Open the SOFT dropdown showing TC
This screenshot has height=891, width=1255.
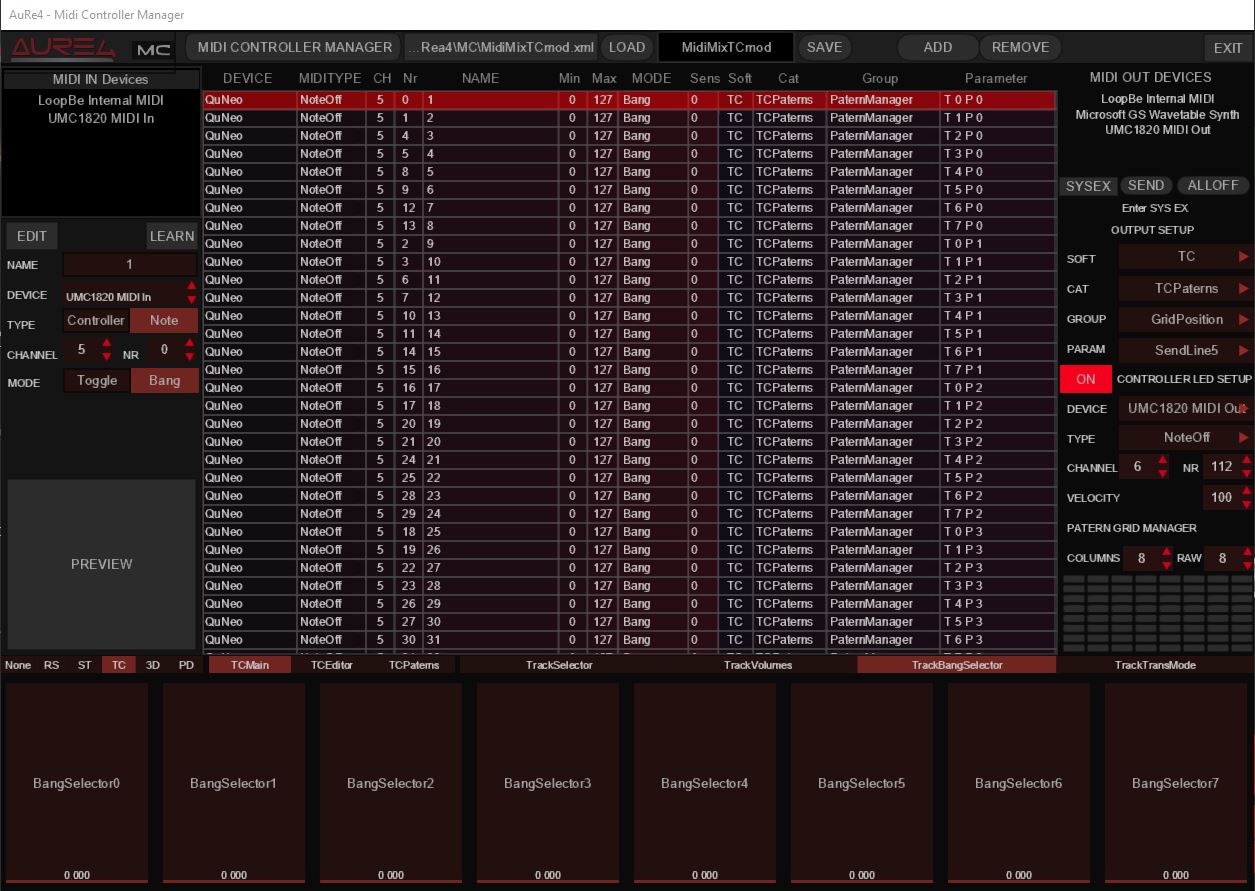point(1186,257)
